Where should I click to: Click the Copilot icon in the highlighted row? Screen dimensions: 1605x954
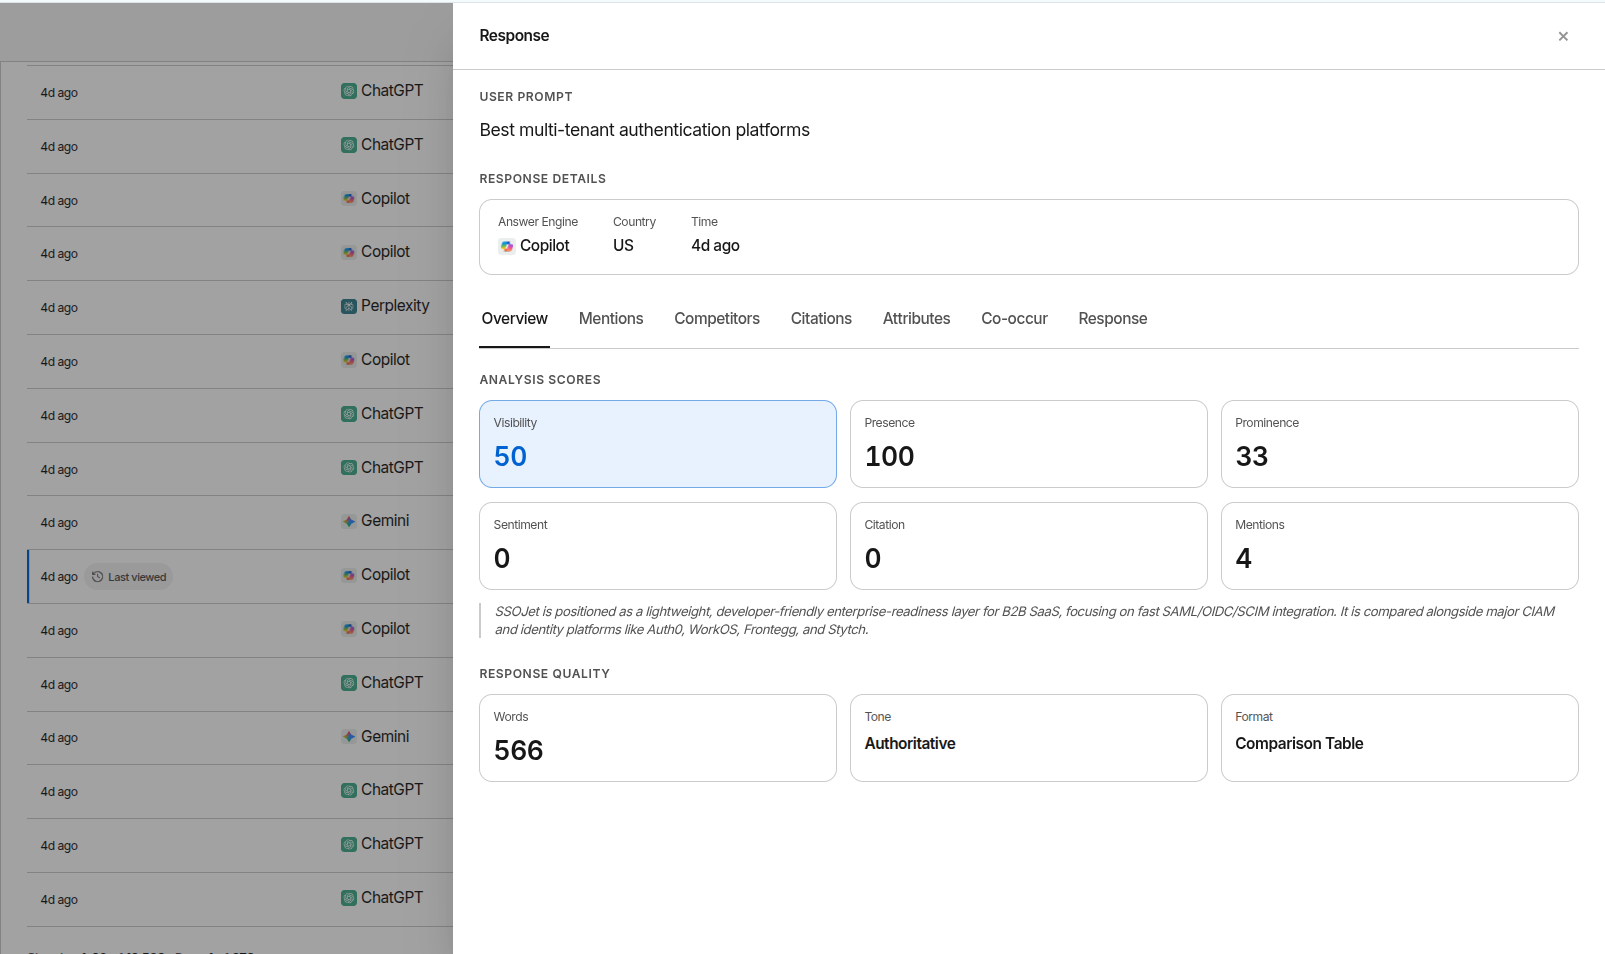point(349,575)
